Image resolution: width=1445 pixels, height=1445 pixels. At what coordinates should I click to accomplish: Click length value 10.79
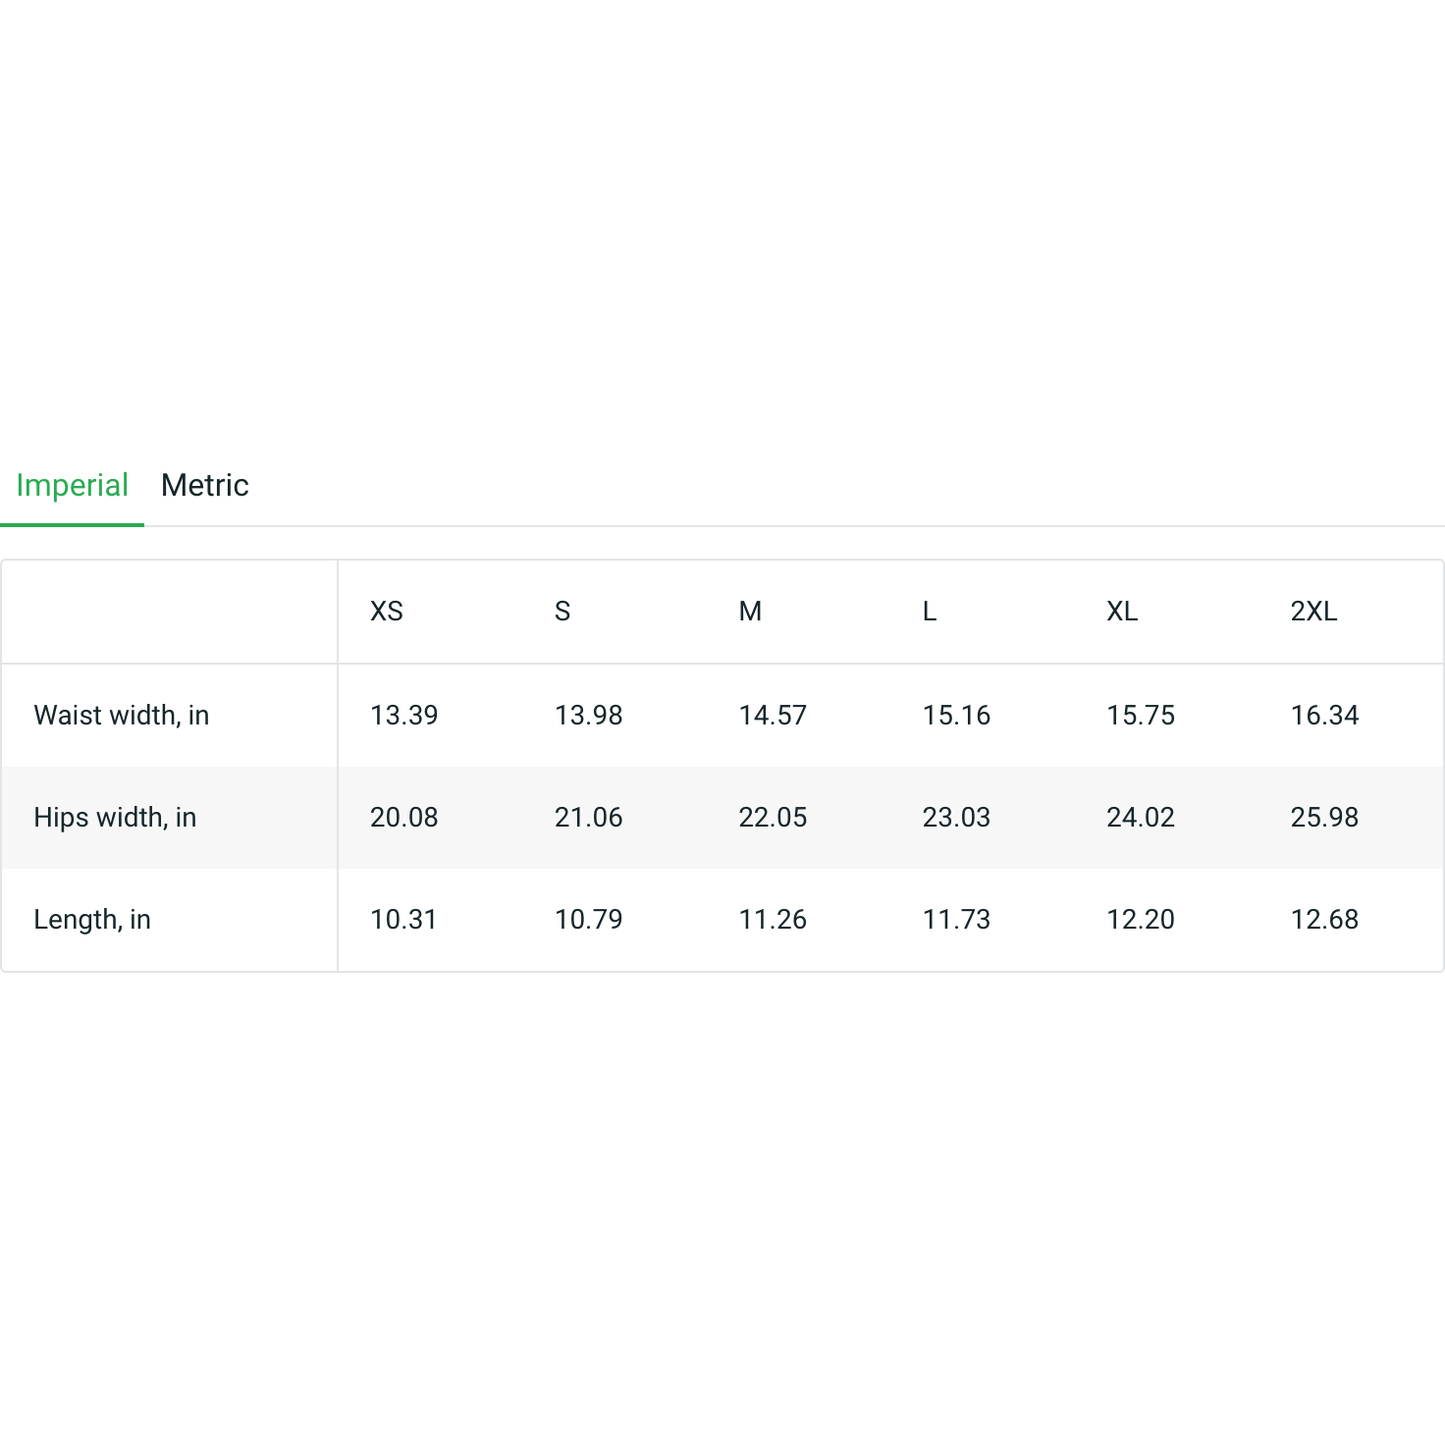tap(588, 919)
